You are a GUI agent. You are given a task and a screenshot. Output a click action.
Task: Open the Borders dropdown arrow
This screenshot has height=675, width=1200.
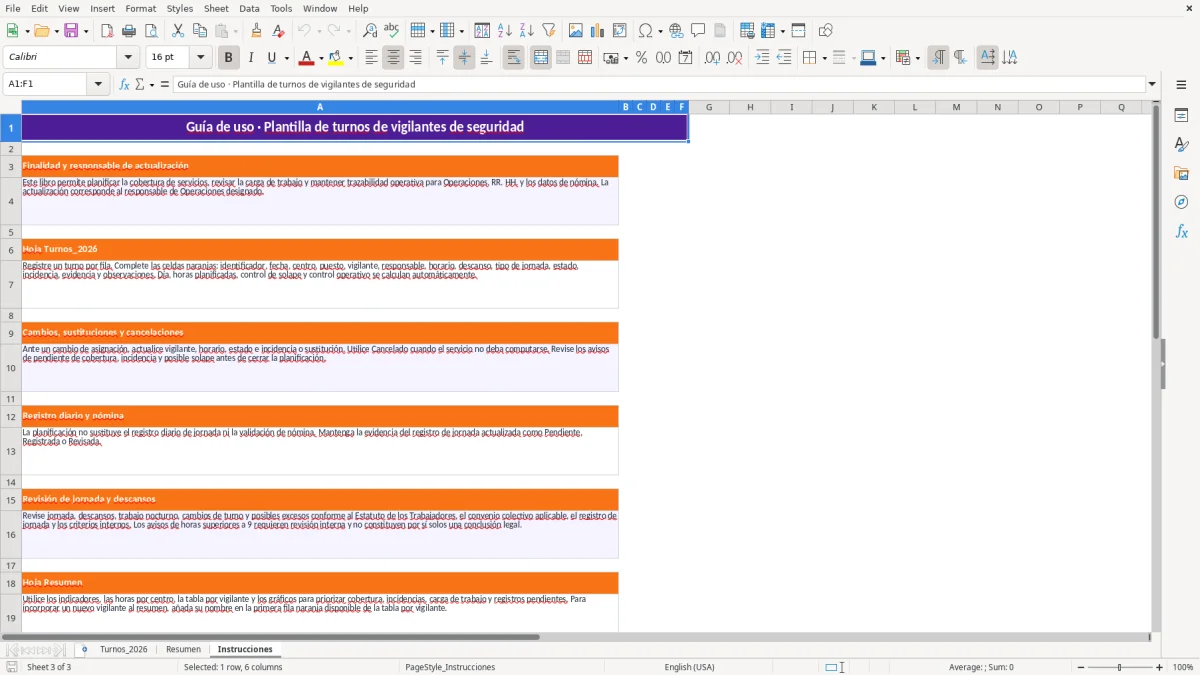point(824,58)
